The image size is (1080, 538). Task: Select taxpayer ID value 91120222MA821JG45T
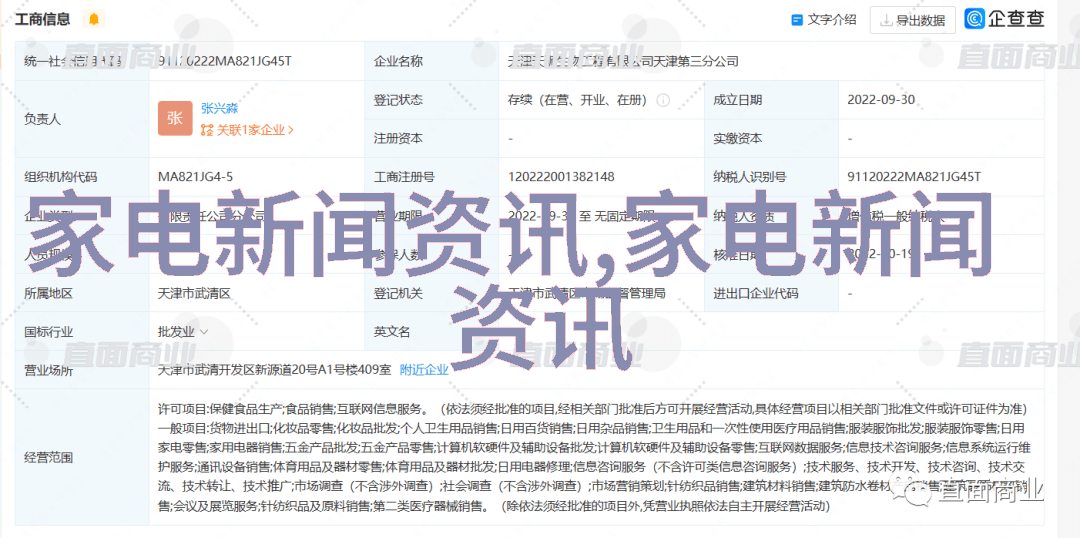(x=915, y=176)
